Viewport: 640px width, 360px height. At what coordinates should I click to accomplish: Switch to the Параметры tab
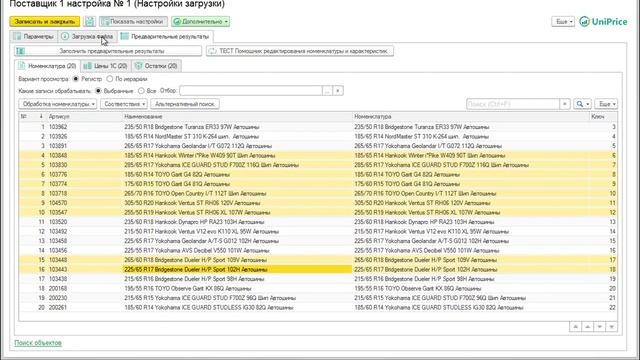click(x=34, y=36)
